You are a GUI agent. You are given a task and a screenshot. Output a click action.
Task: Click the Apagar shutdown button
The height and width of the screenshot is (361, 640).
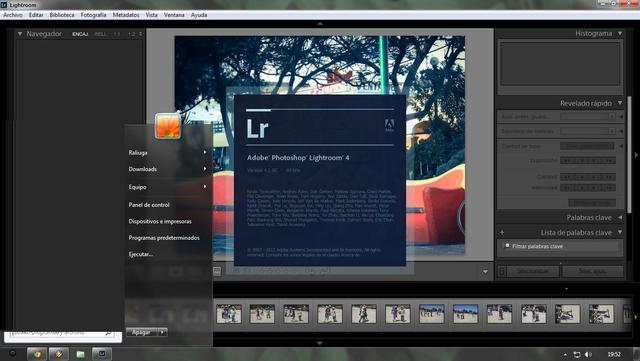pos(142,332)
